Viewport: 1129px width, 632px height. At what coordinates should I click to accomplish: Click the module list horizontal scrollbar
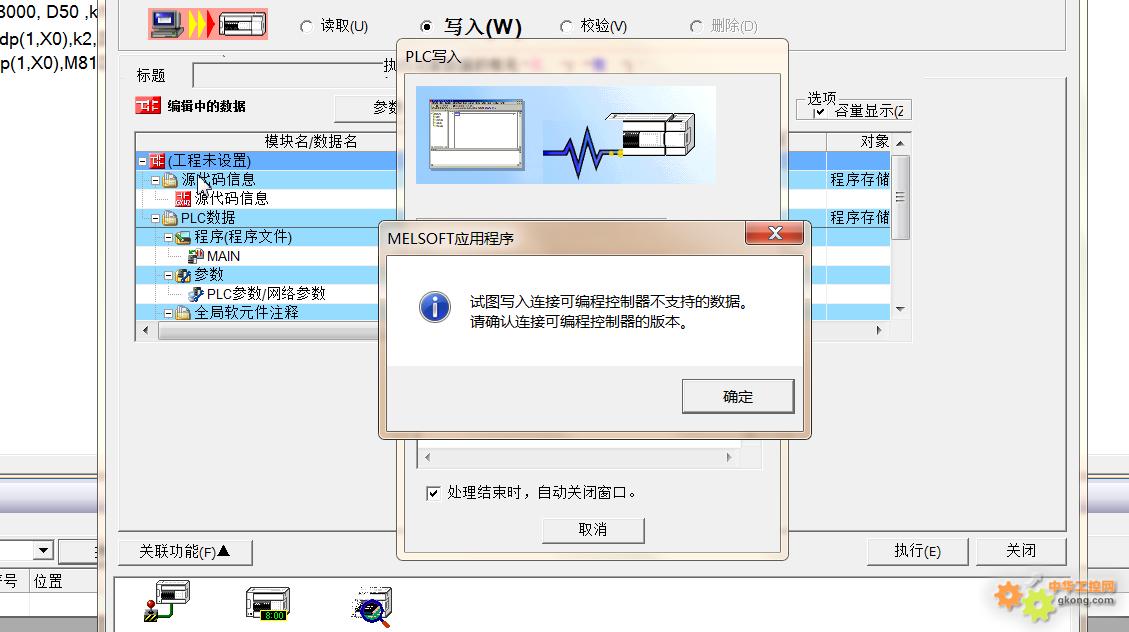point(266,330)
